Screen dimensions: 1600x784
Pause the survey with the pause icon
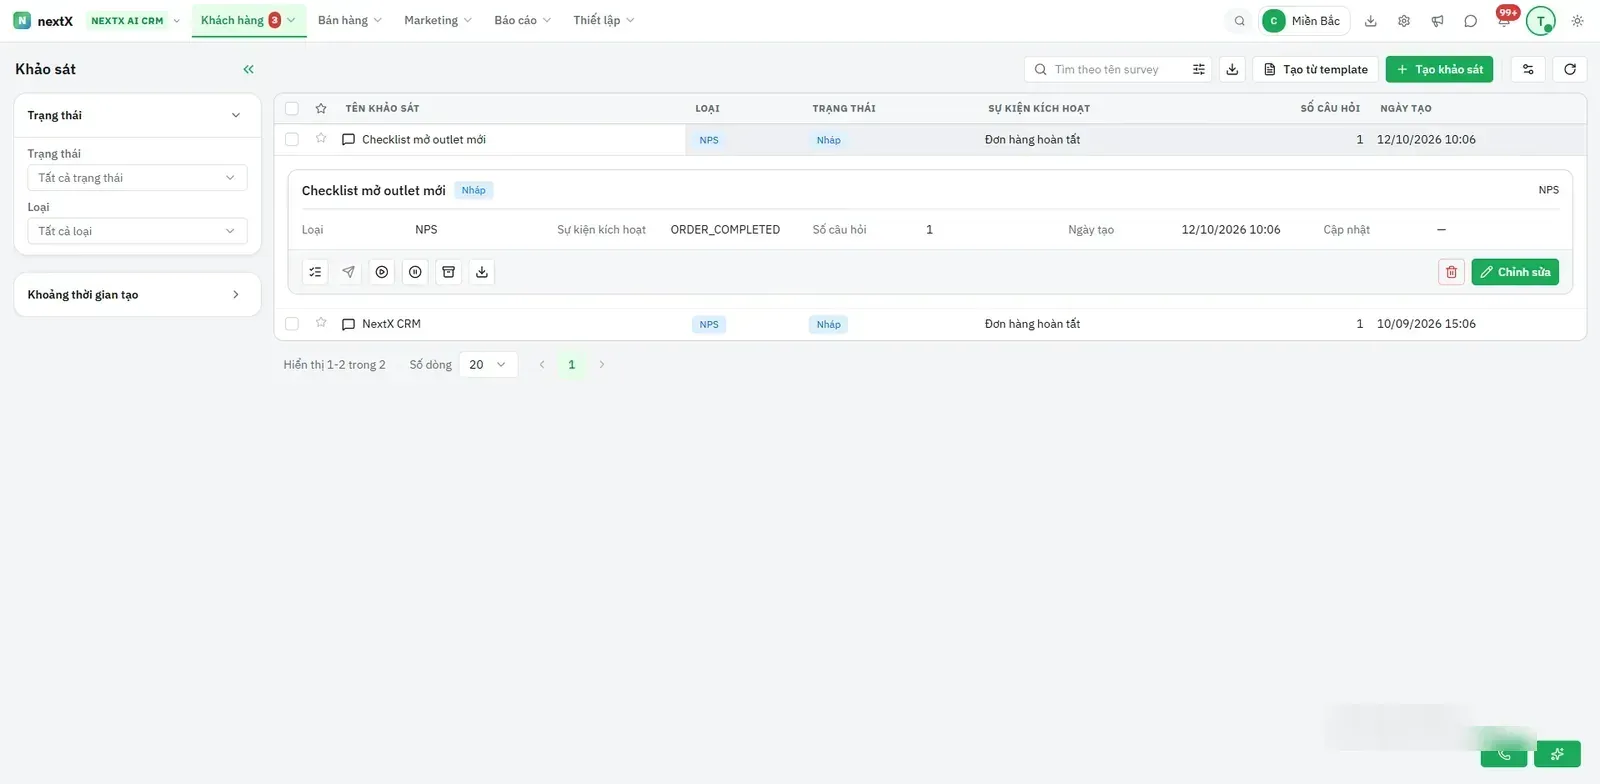[415, 272]
